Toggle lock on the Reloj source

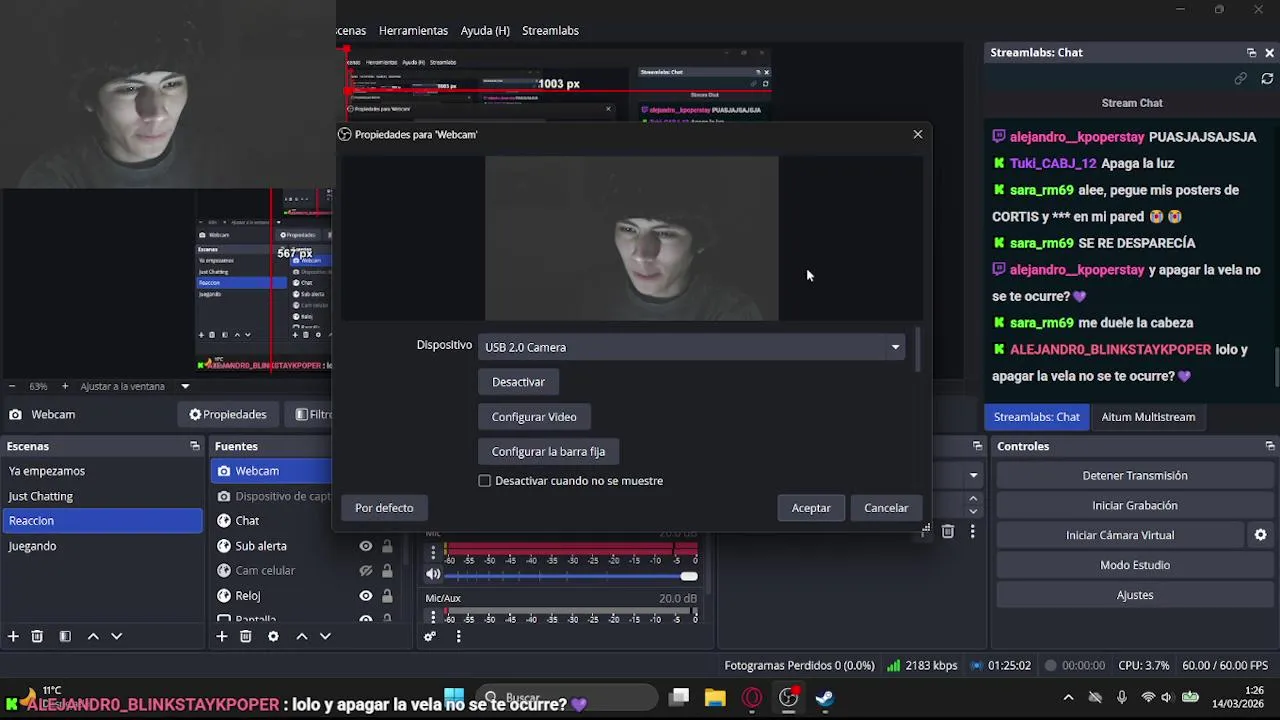pyautogui.click(x=387, y=596)
